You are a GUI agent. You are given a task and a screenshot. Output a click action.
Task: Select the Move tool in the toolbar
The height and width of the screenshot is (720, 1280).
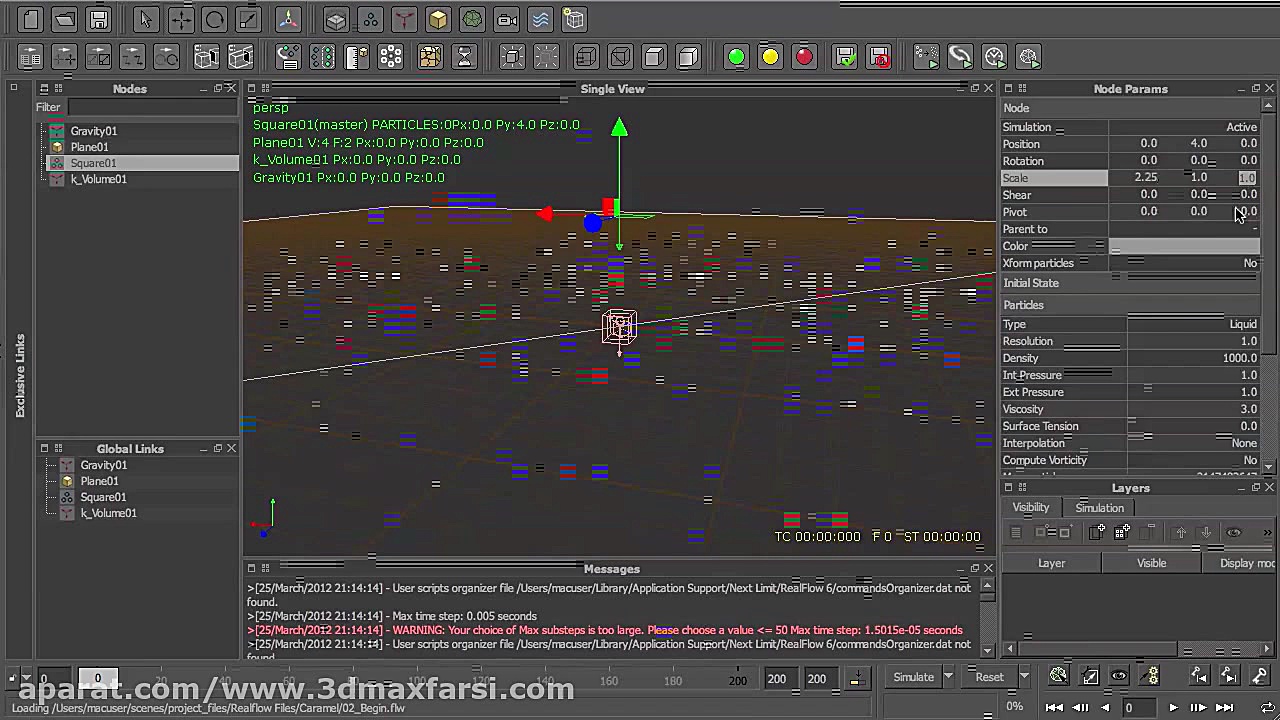tap(182, 20)
